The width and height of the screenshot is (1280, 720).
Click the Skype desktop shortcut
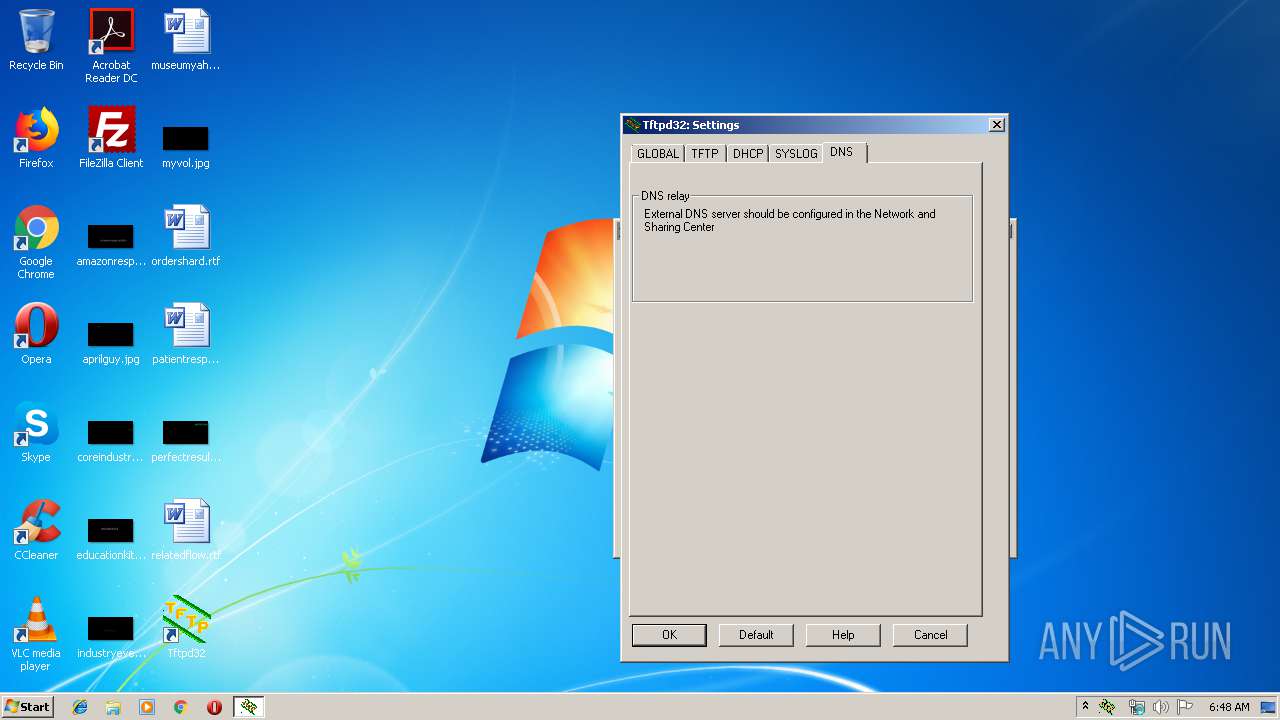(36, 432)
